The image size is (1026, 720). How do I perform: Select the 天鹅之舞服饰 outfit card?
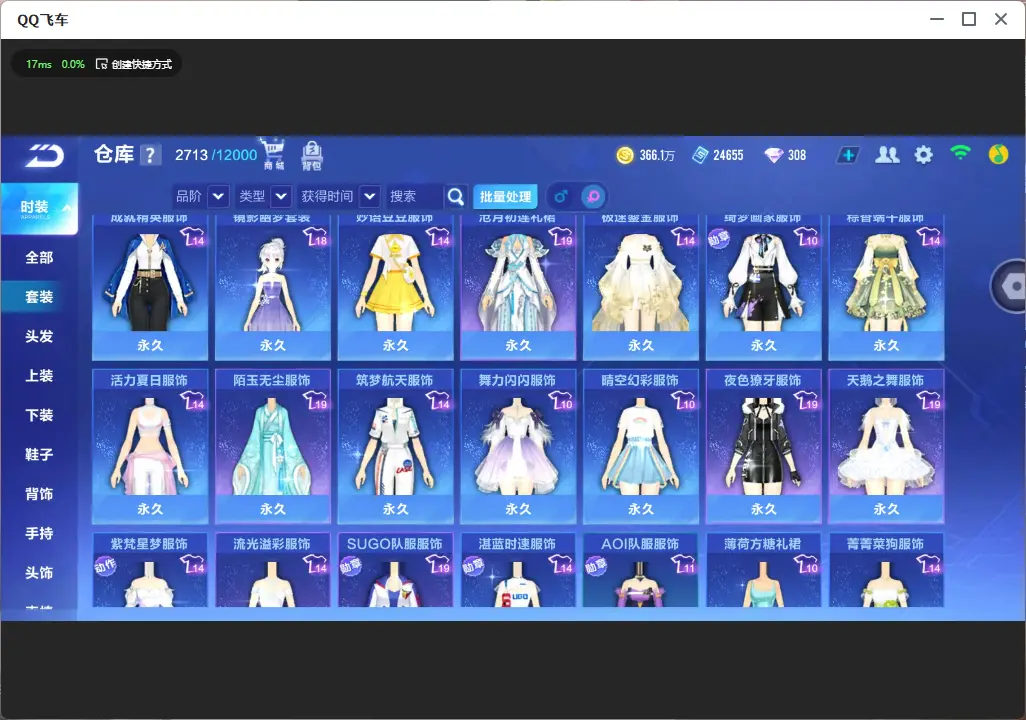pos(886,446)
